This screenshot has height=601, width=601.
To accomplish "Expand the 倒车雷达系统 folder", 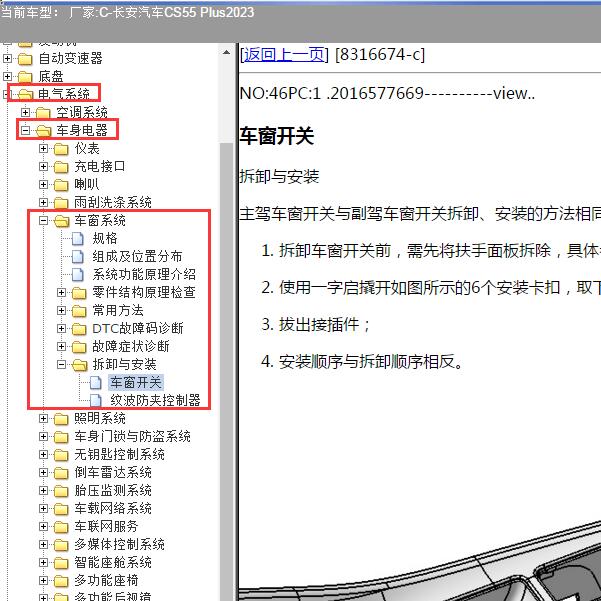I will 43,473.
